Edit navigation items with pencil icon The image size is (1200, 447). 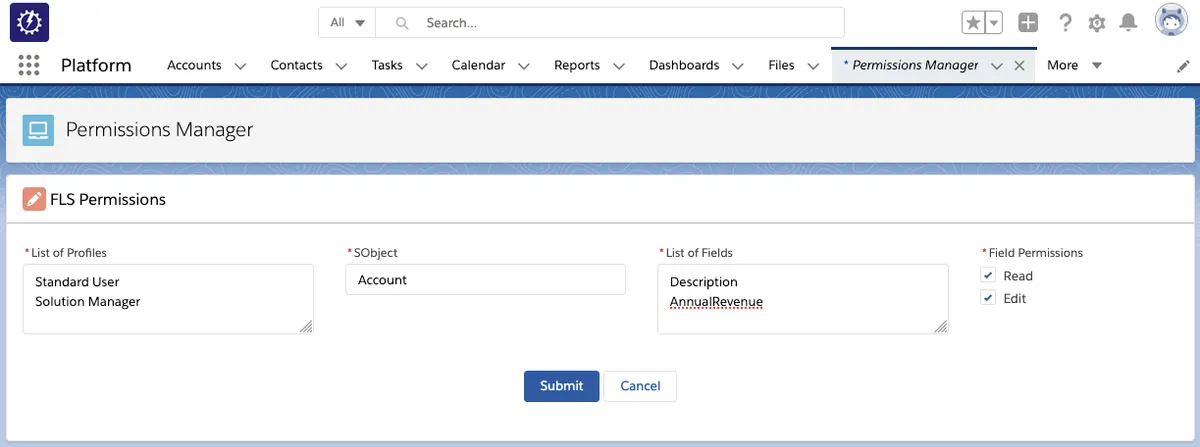point(1183,66)
